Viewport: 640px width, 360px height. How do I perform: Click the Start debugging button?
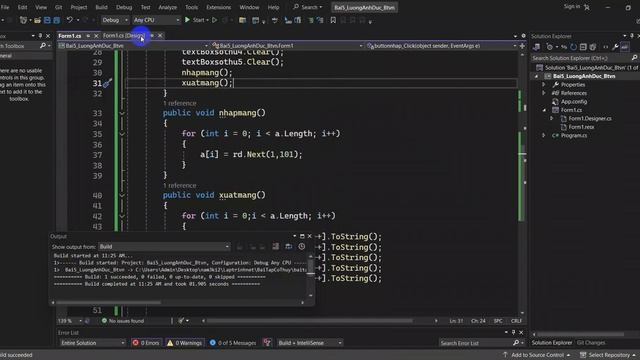195,20
